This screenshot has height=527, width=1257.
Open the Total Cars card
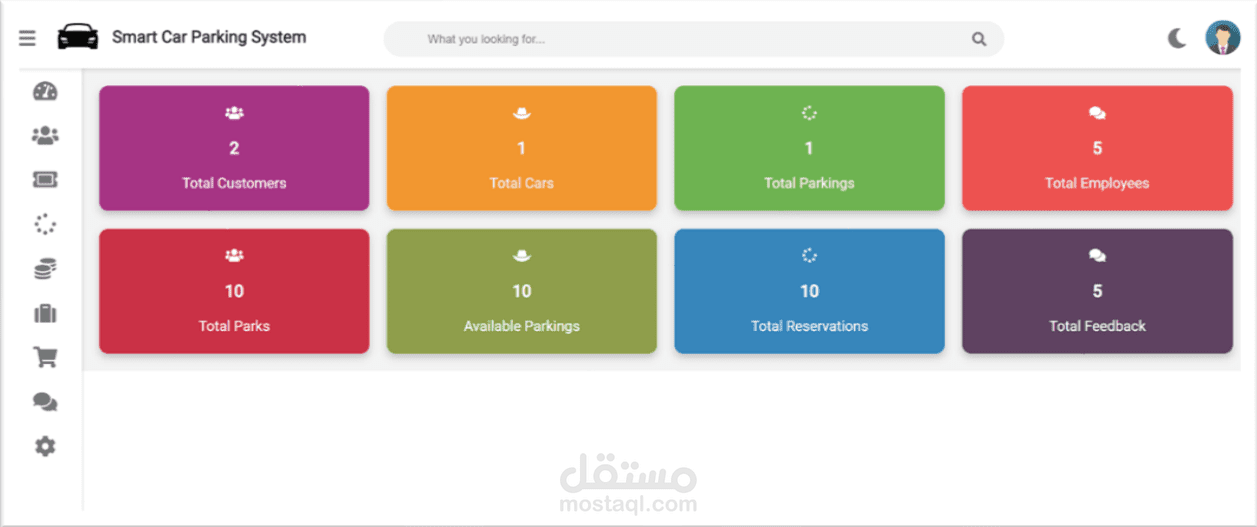(522, 148)
